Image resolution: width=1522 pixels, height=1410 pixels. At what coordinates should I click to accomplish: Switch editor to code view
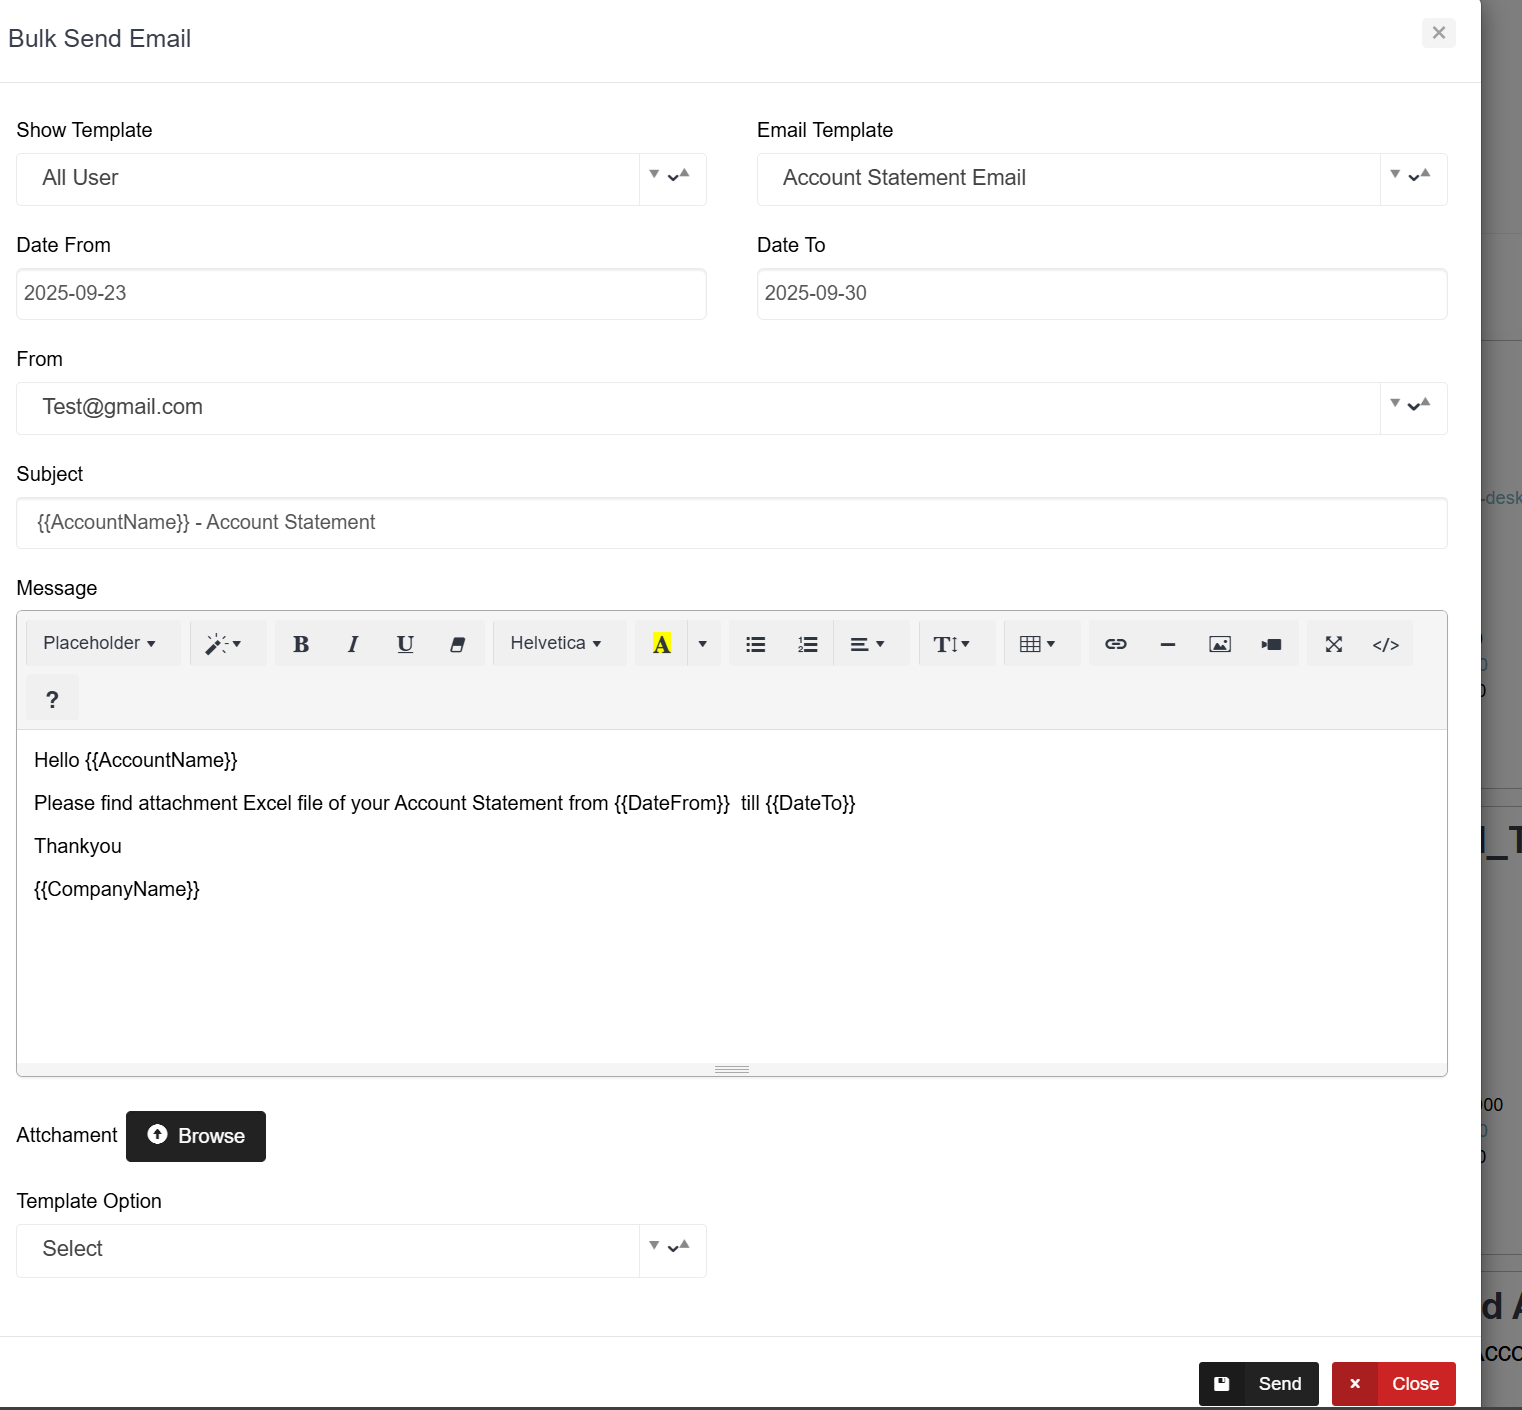pos(1385,644)
